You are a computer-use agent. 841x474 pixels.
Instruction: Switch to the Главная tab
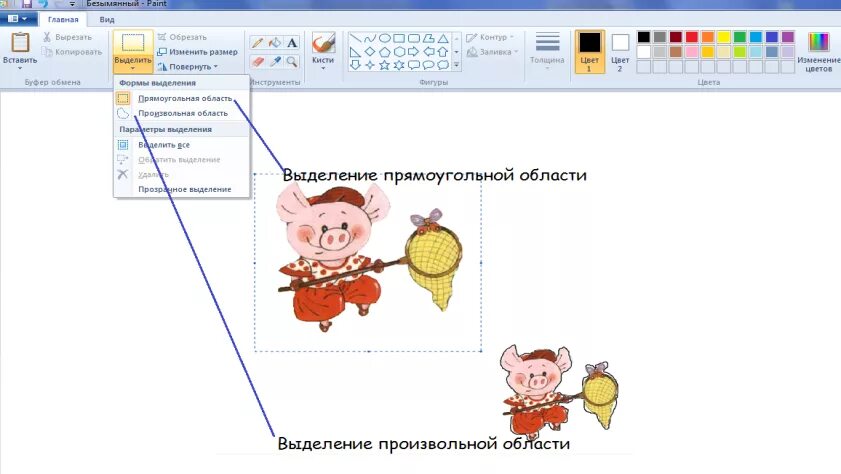(63, 19)
